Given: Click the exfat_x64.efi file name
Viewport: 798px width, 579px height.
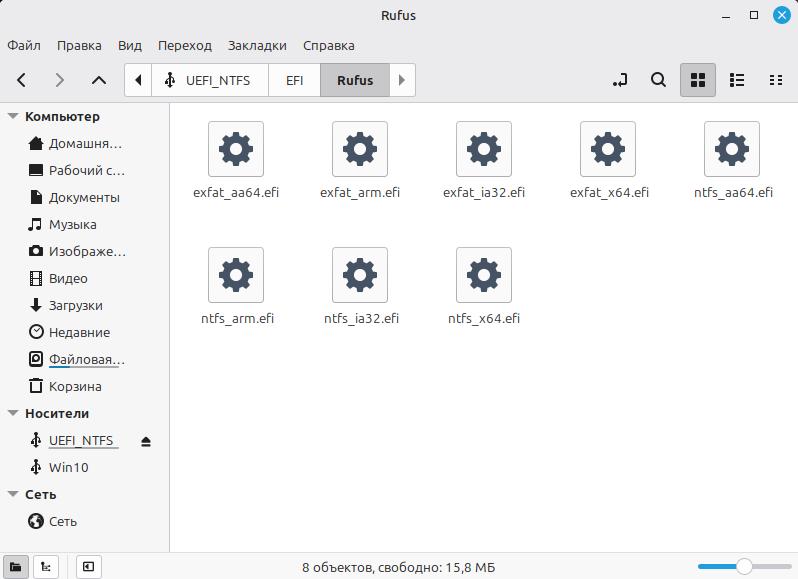Looking at the screenshot, I should (609, 192).
